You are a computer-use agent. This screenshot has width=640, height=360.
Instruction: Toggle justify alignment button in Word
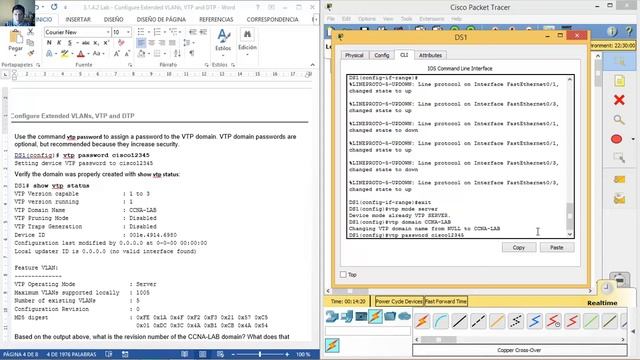tap(172, 43)
